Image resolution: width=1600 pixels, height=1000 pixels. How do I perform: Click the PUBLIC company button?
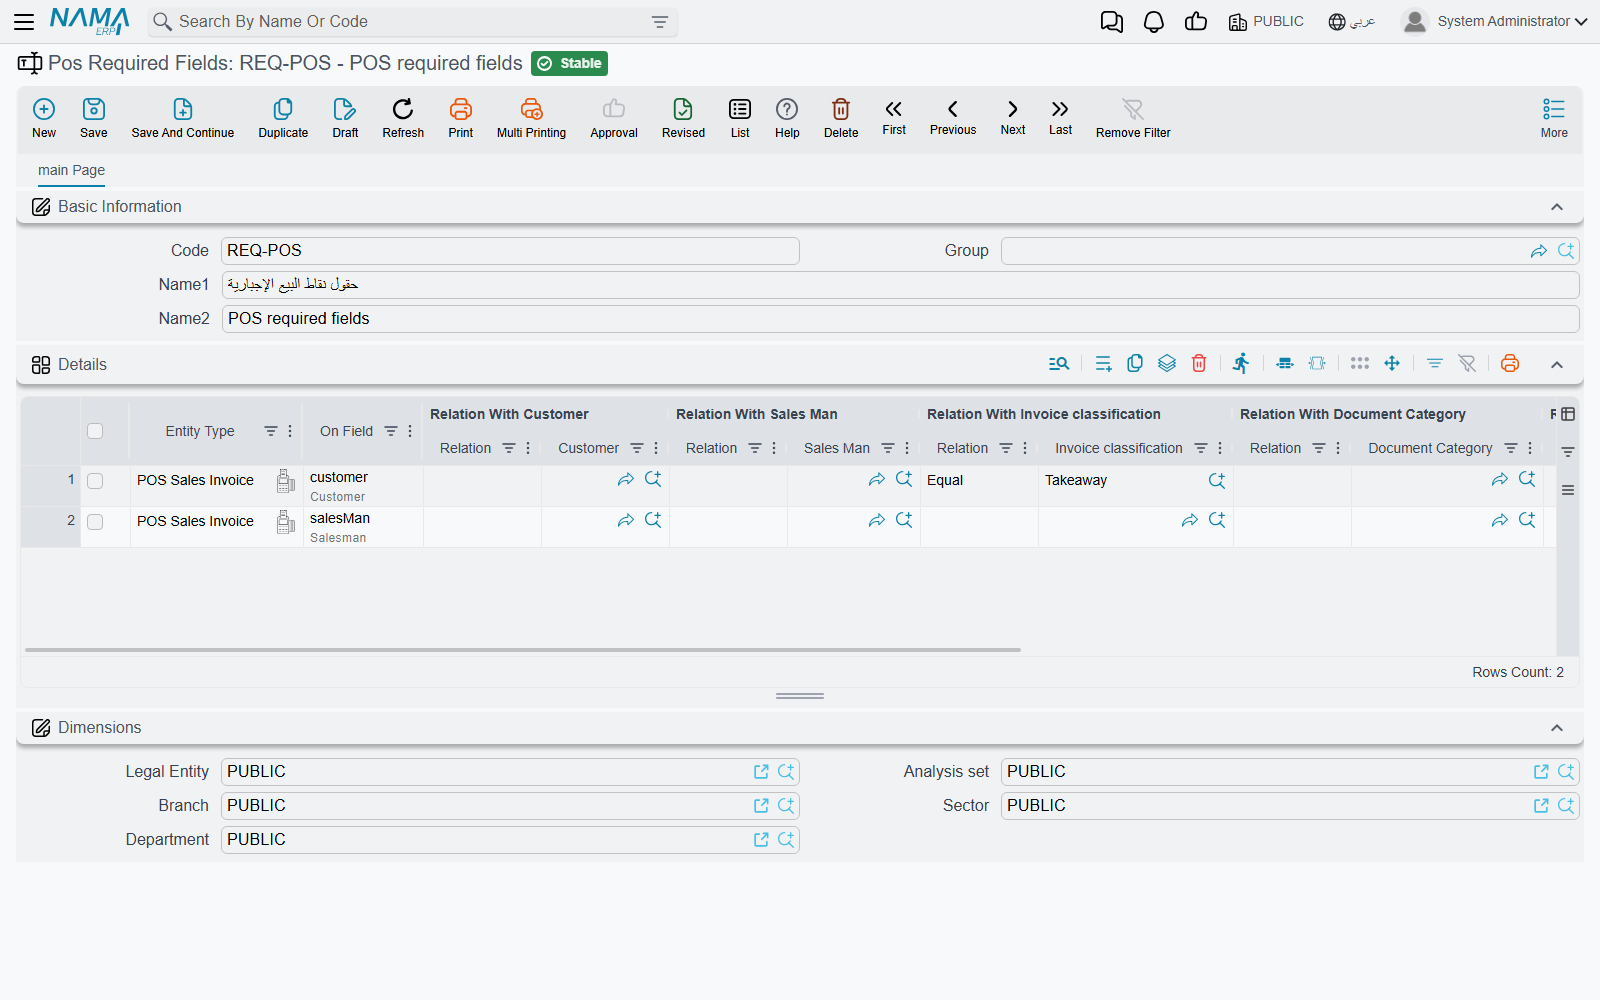[1266, 21]
